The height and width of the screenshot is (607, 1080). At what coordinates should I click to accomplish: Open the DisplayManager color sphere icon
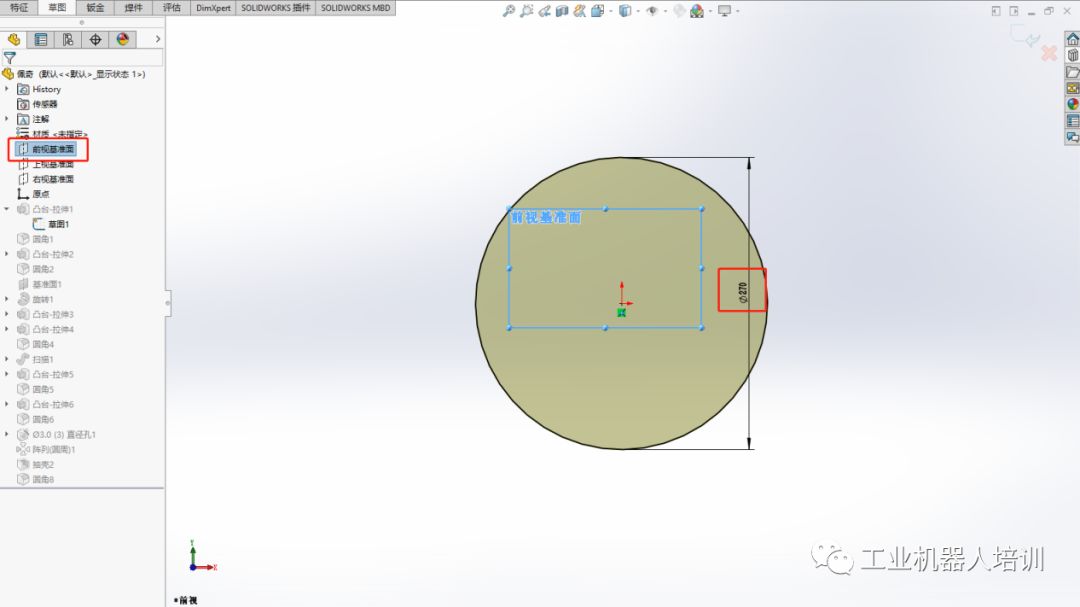coord(122,40)
